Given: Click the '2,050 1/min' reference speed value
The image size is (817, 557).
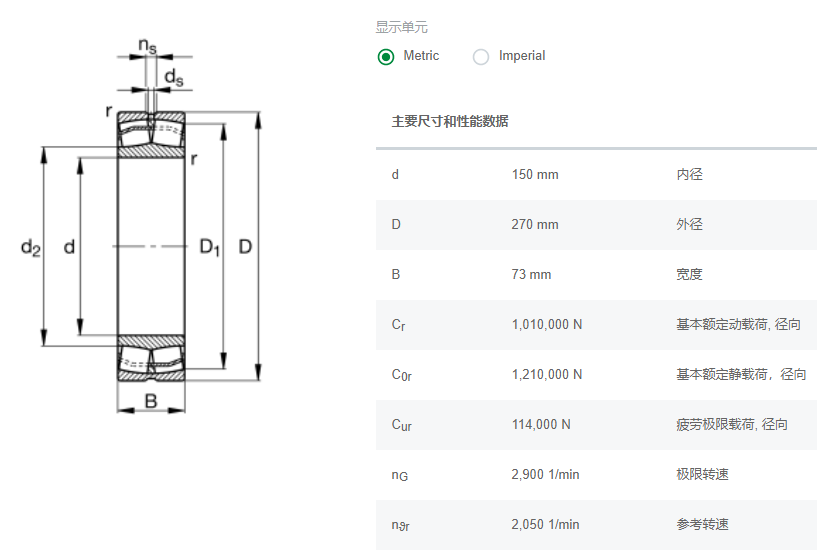Looking at the screenshot, I should coord(546,525).
